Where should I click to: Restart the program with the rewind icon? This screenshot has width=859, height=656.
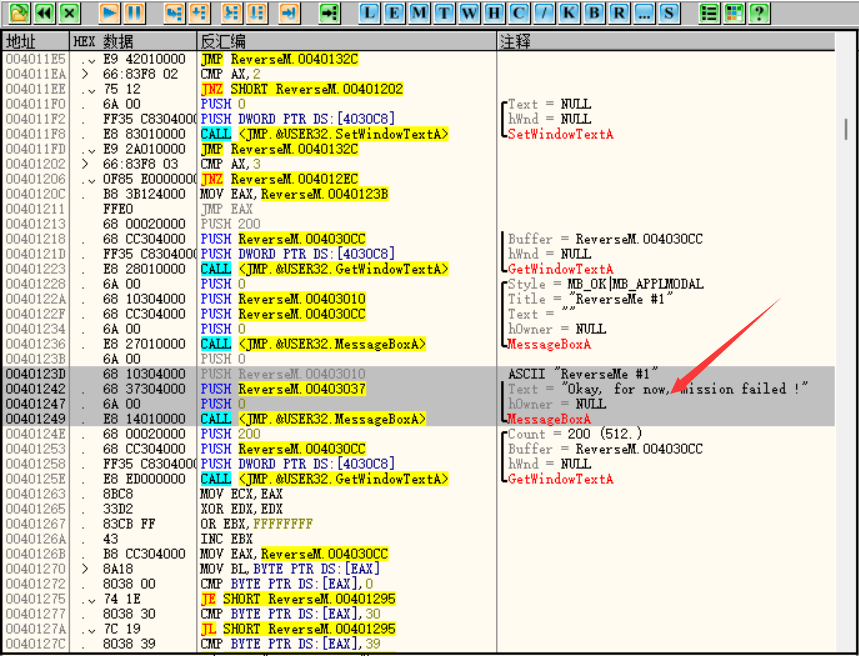coord(44,13)
